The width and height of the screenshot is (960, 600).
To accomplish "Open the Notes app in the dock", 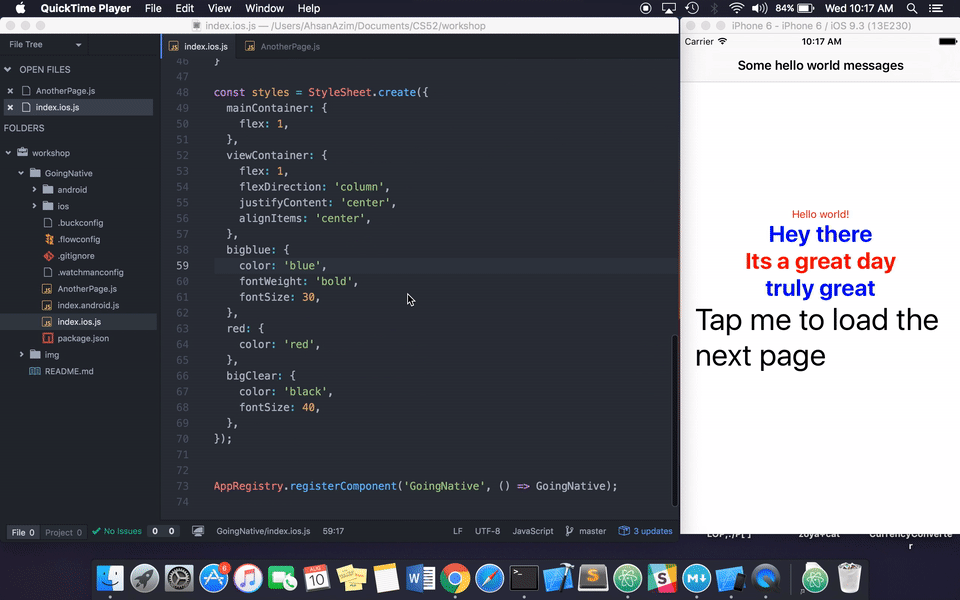I will [386, 577].
